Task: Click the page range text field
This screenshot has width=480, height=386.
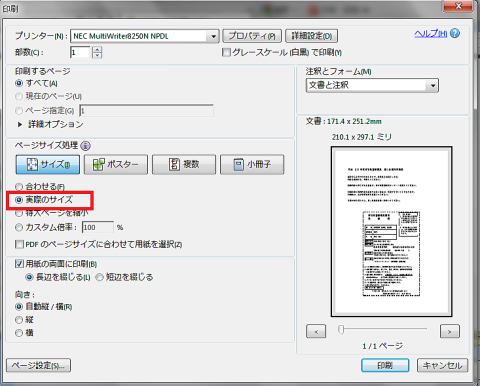Action: click(x=146, y=111)
